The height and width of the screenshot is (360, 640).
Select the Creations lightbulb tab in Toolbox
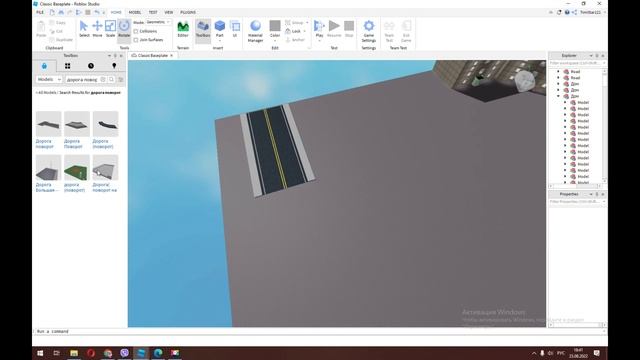pos(114,66)
